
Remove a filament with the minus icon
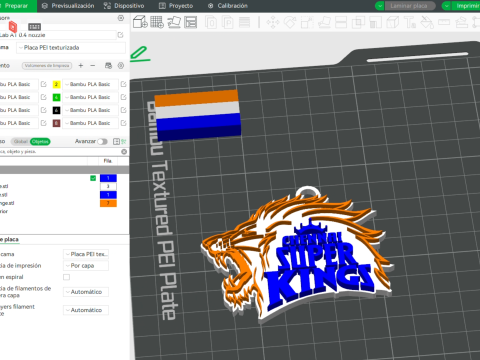(93, 66)
